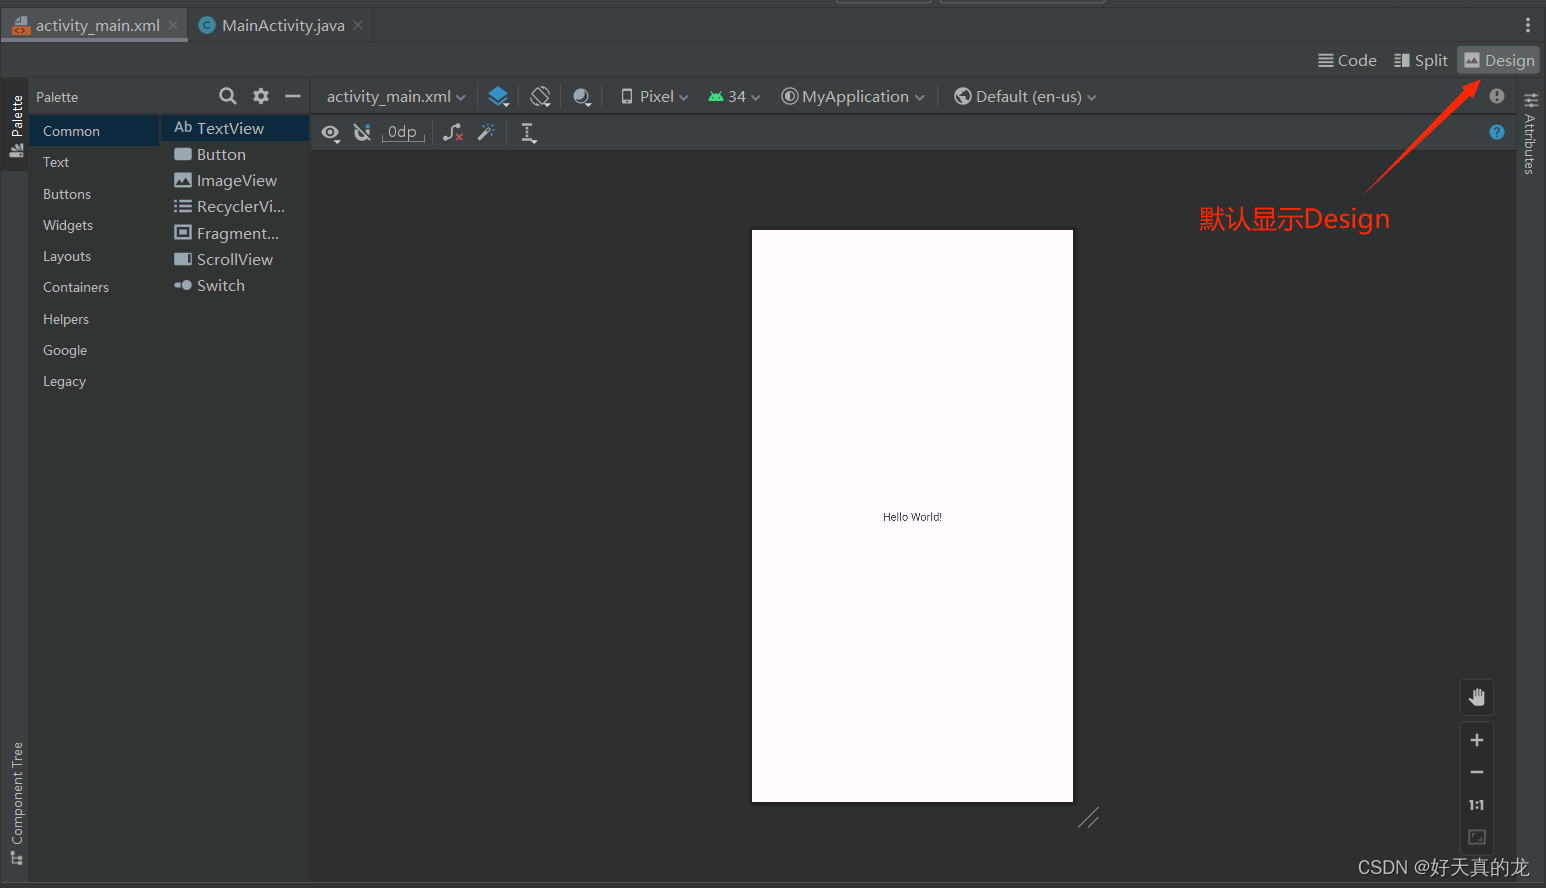This screenshot has height=888, width=1546.
Task: Pick Switch component in palette
Action: click(235, 285)
